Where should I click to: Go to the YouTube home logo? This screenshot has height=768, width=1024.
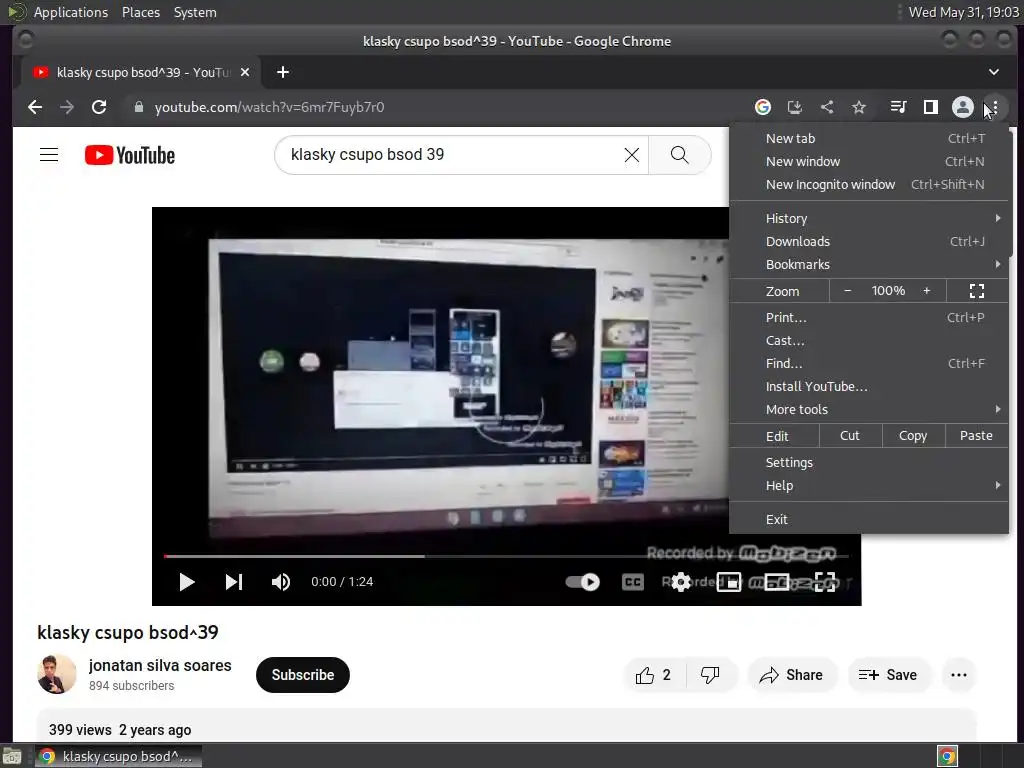[x=130, y=155]
